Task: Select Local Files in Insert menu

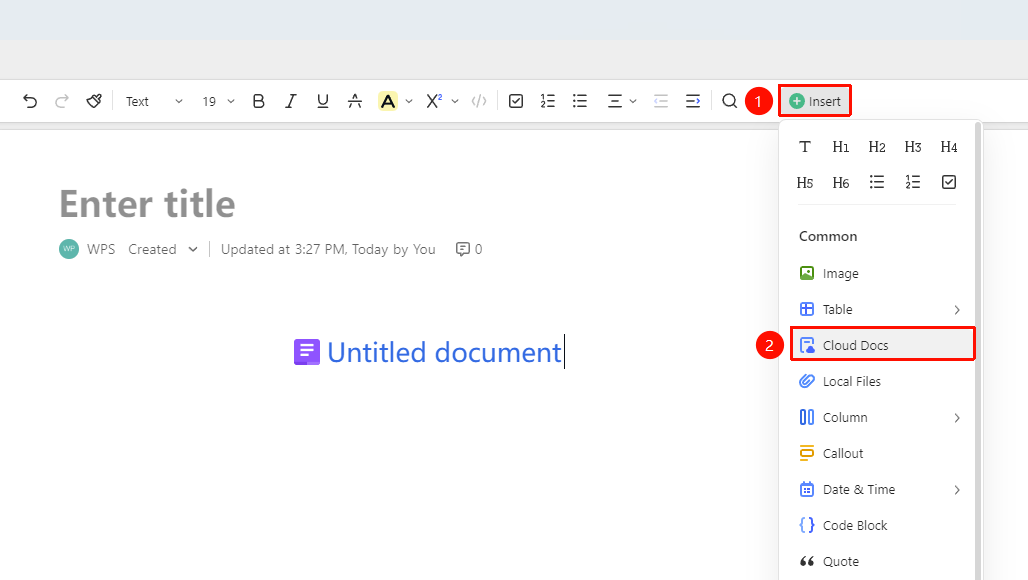Action: [882, 381]
